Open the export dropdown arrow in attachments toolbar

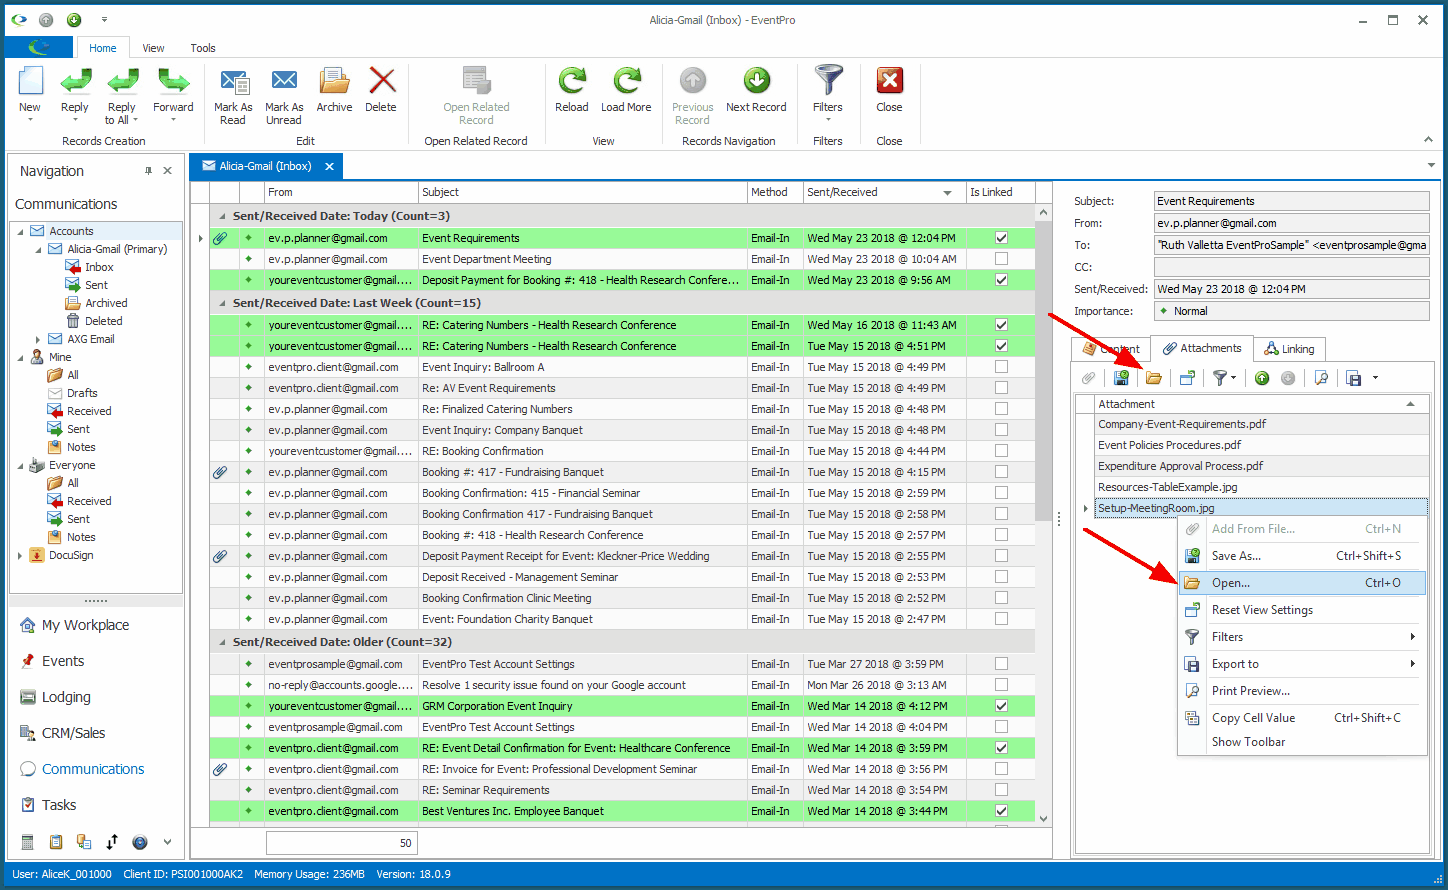[x=1375, y=378]
